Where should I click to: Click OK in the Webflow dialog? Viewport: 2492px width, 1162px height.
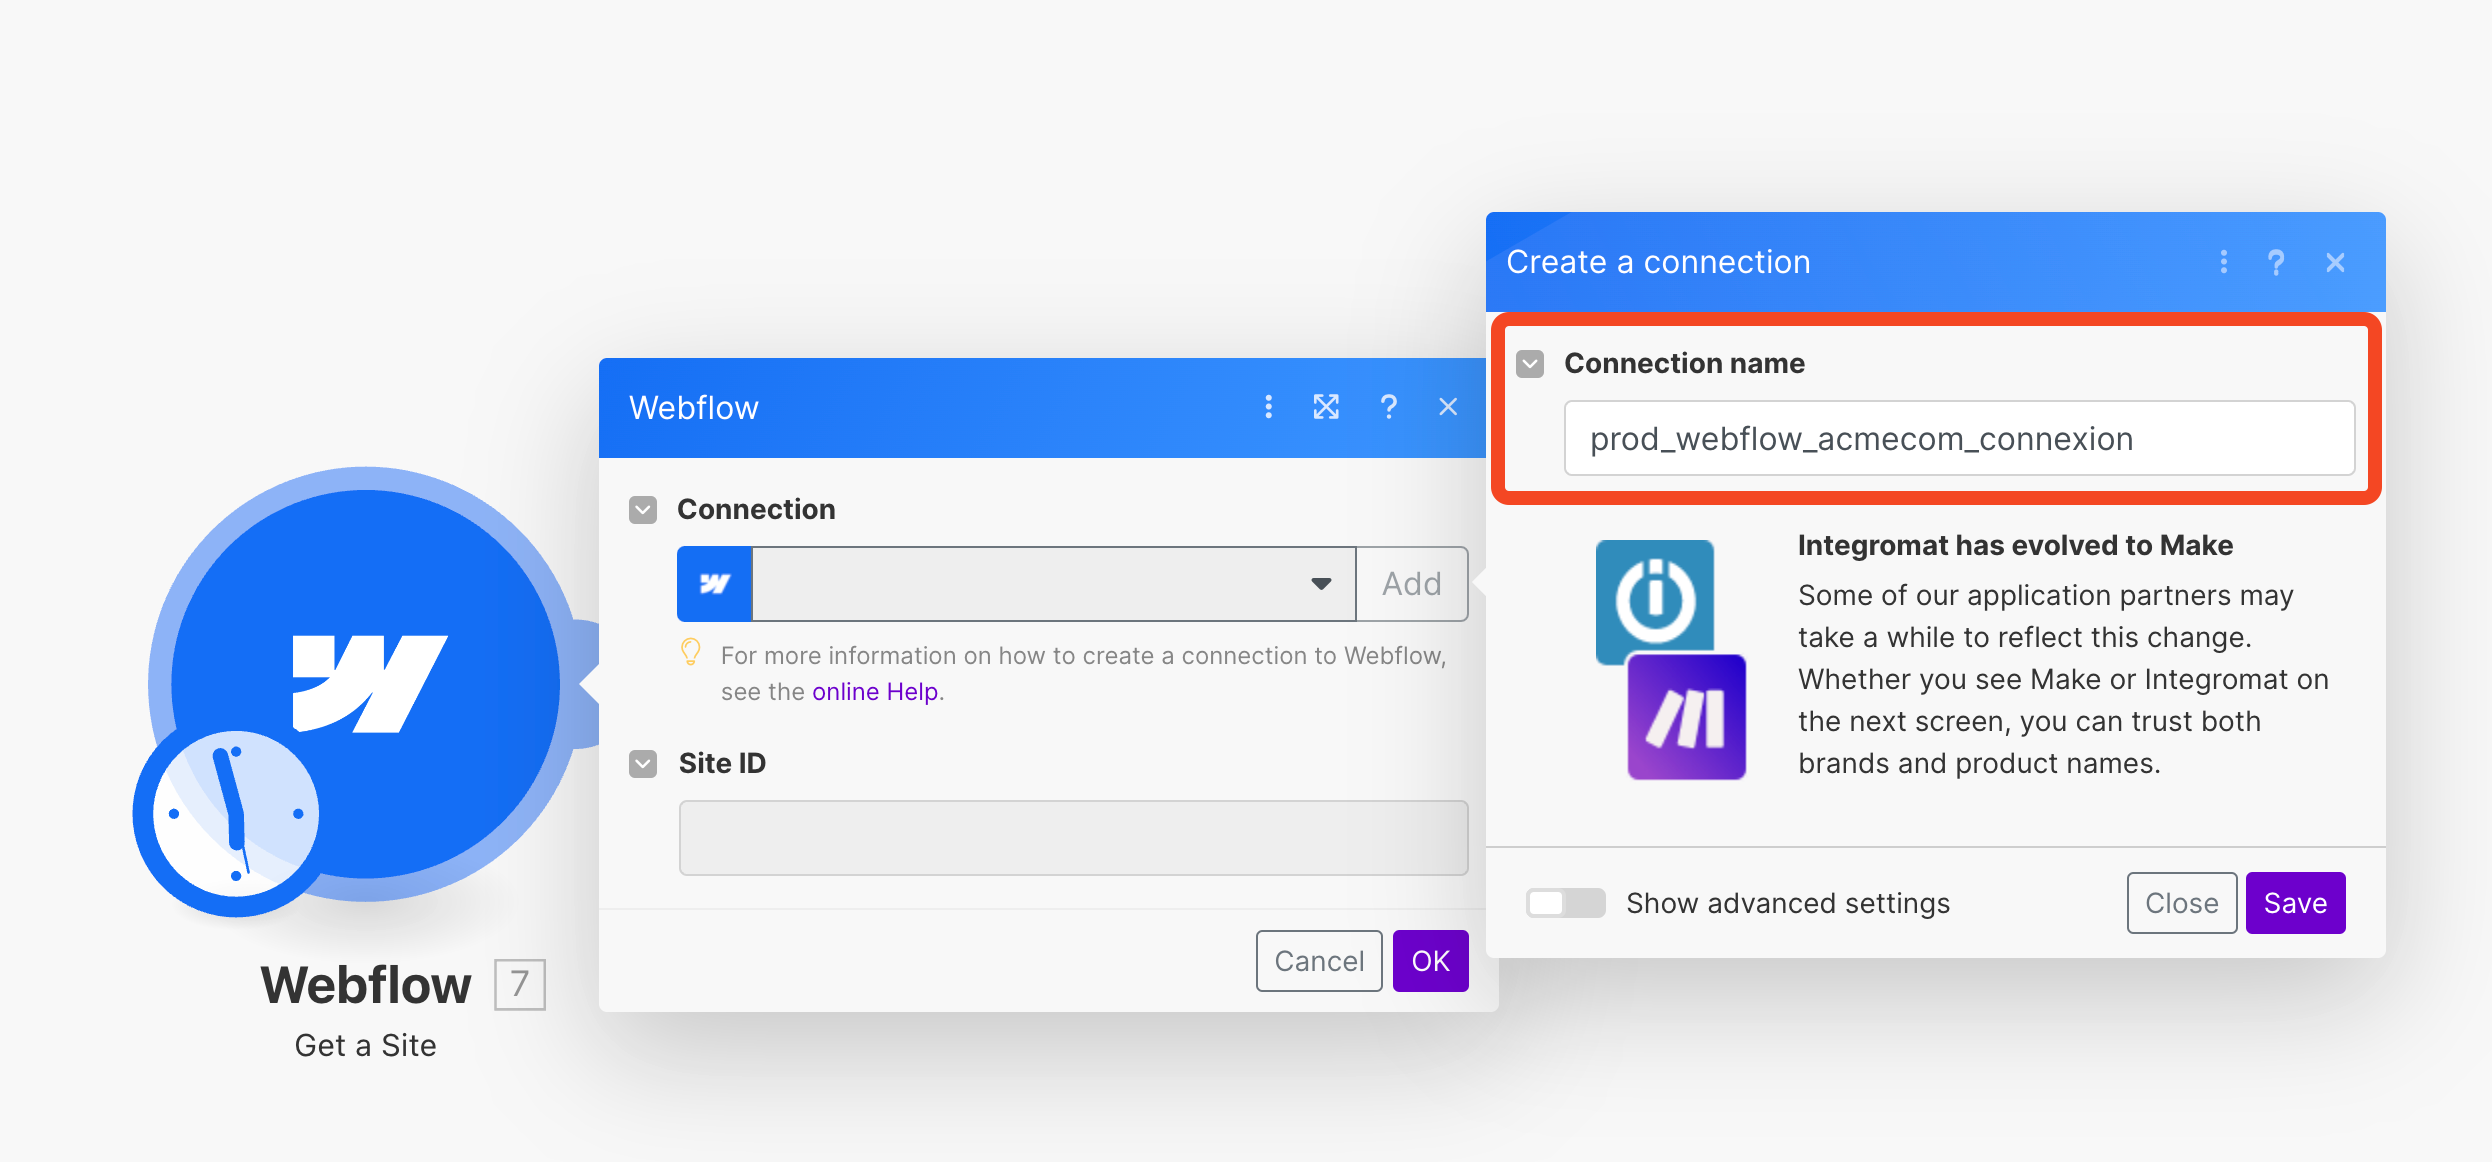[1431, 961]
